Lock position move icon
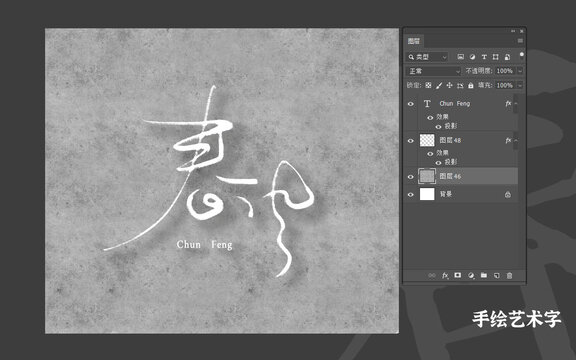Viewport: 576px width, 360px height. [x=449, y=85]
